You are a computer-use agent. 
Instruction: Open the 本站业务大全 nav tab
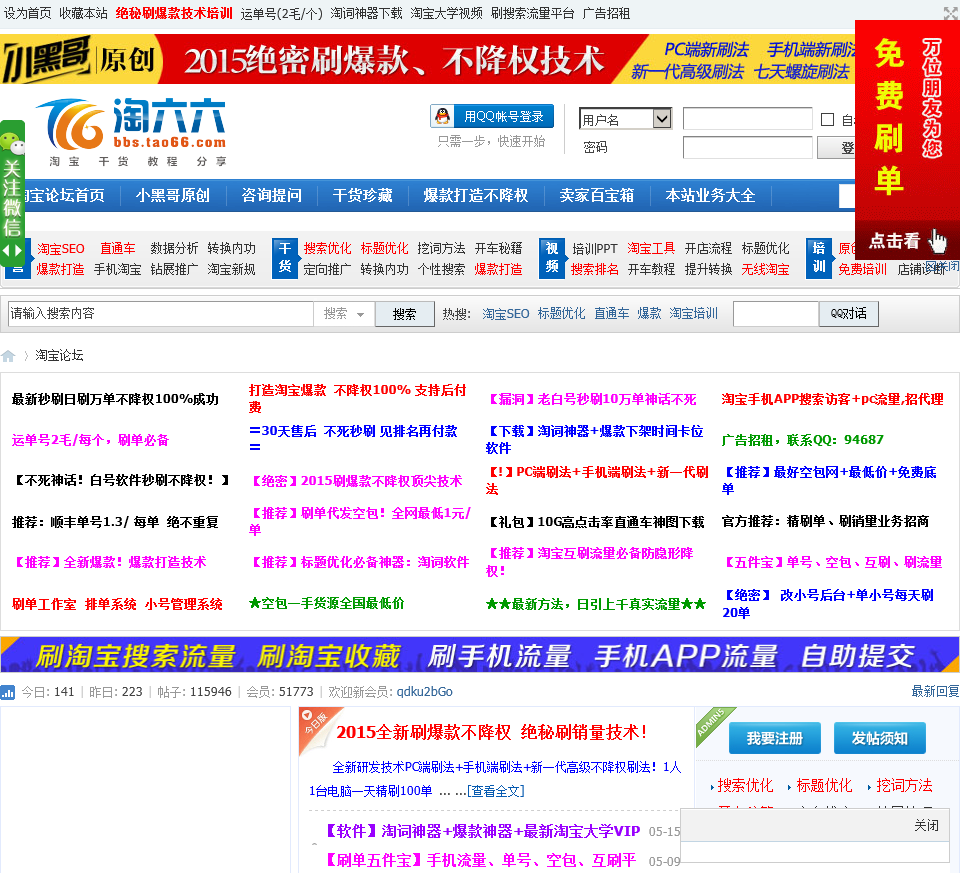710,195
